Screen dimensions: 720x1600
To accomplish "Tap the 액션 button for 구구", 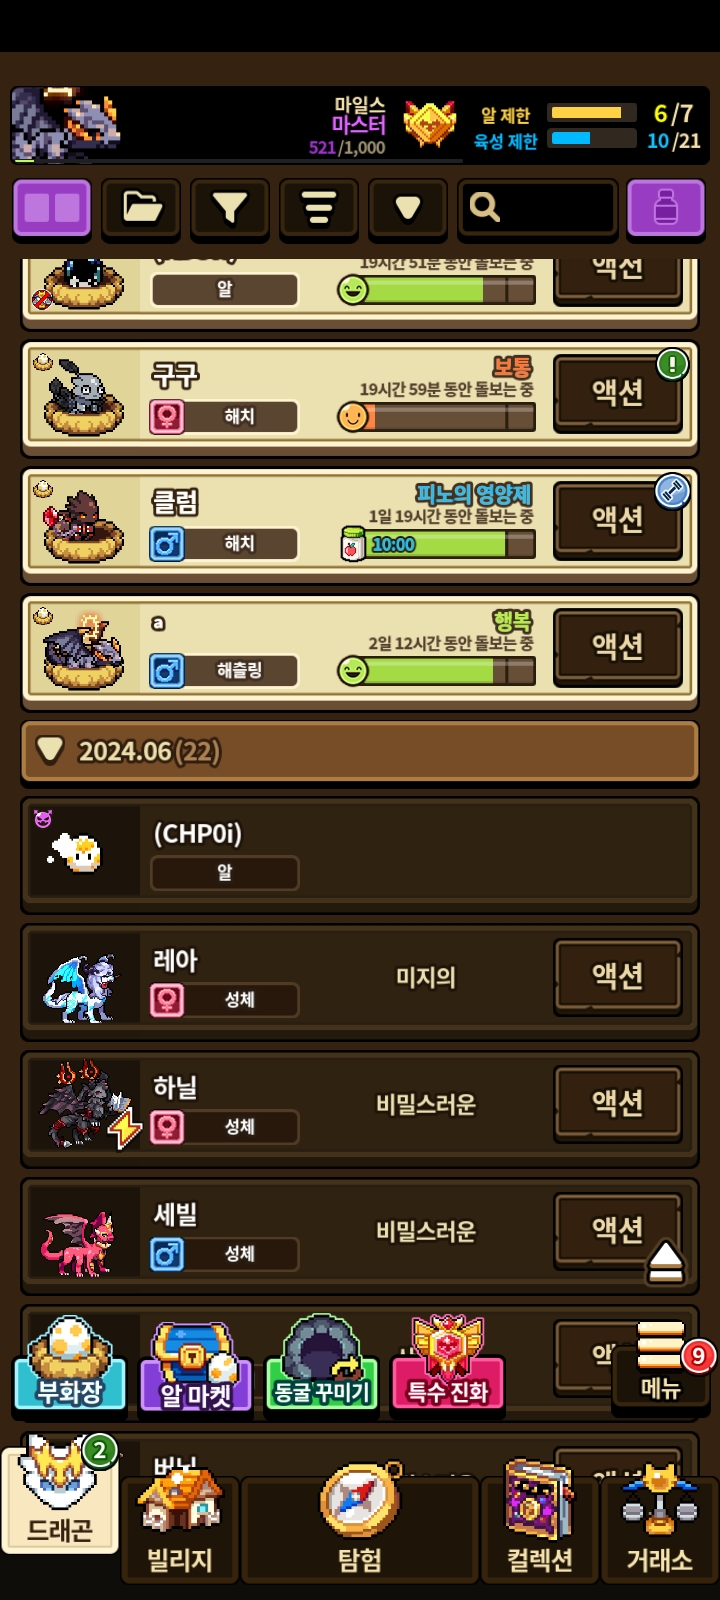I will (x=618, y=393).
